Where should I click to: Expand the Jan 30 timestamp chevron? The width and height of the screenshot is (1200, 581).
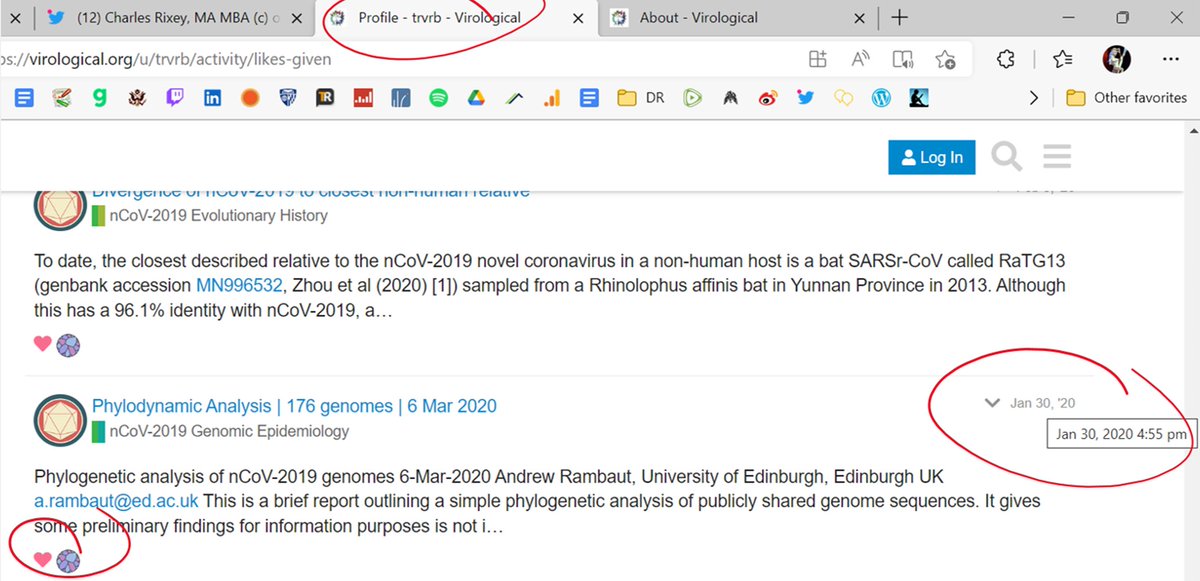(991, 403)
